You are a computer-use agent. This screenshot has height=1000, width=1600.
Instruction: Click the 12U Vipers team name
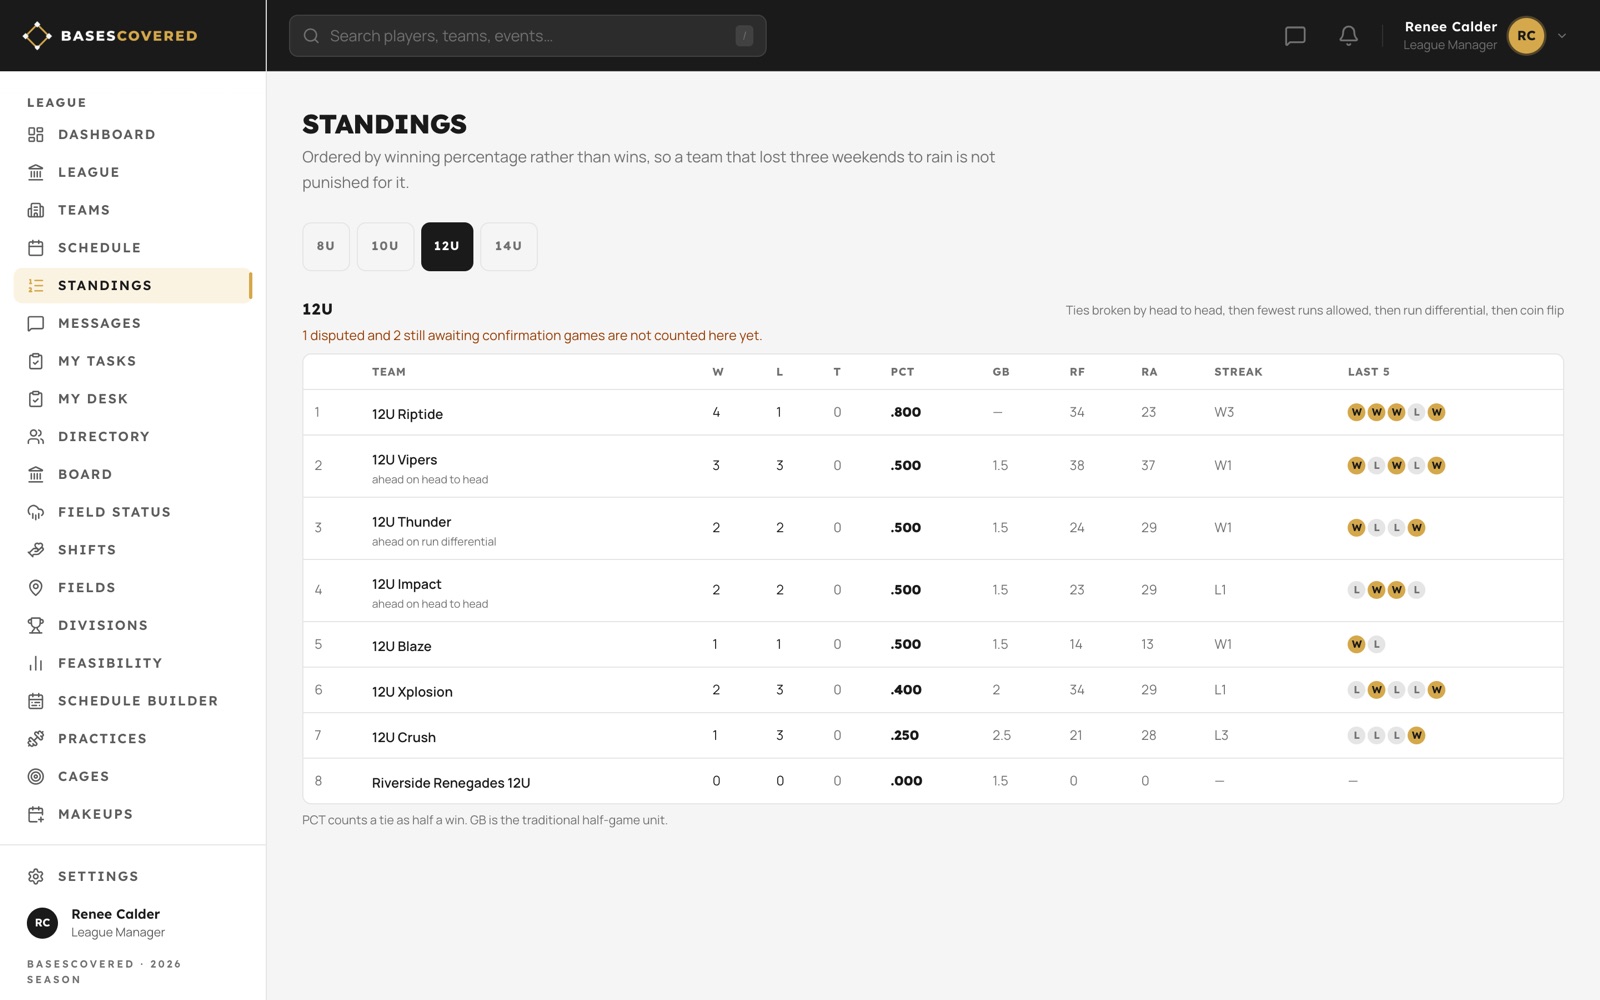pos(404,460)
